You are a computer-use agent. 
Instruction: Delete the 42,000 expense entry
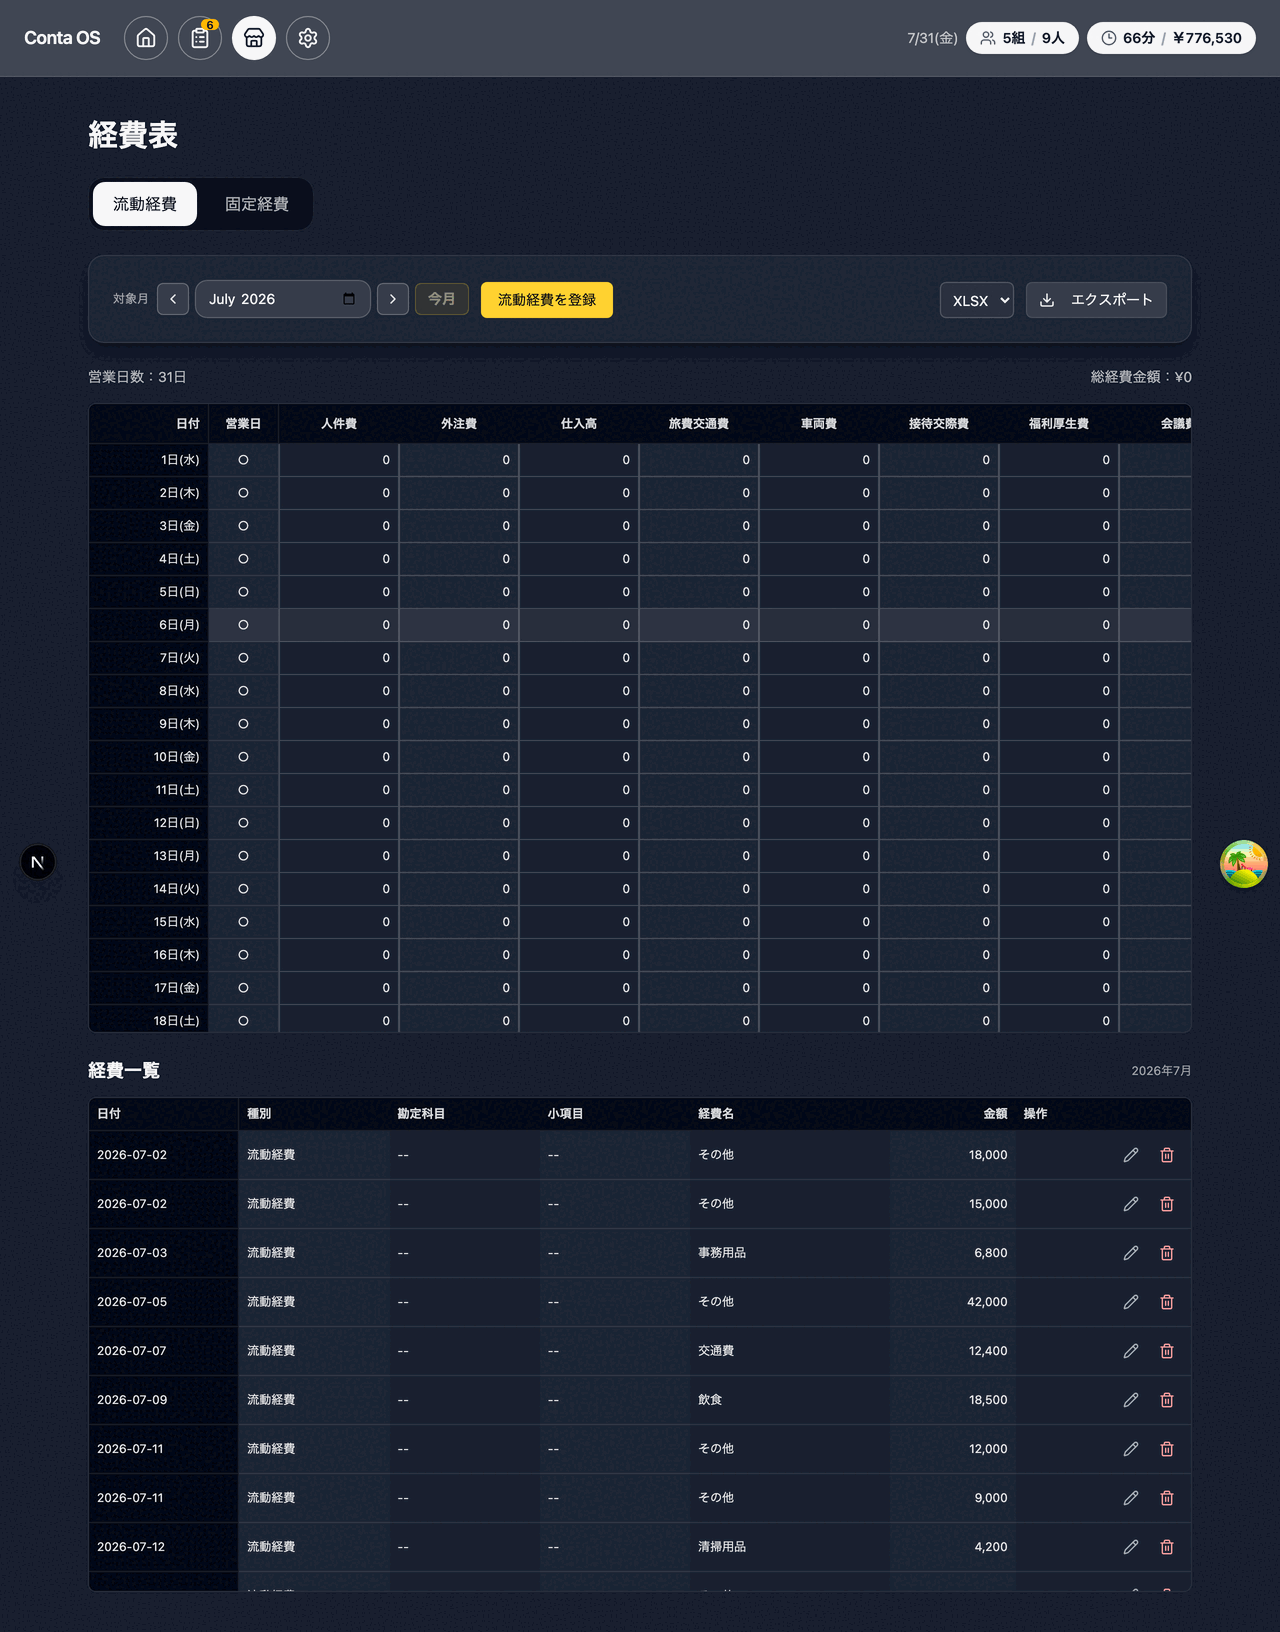[x=1167, y=1302]
